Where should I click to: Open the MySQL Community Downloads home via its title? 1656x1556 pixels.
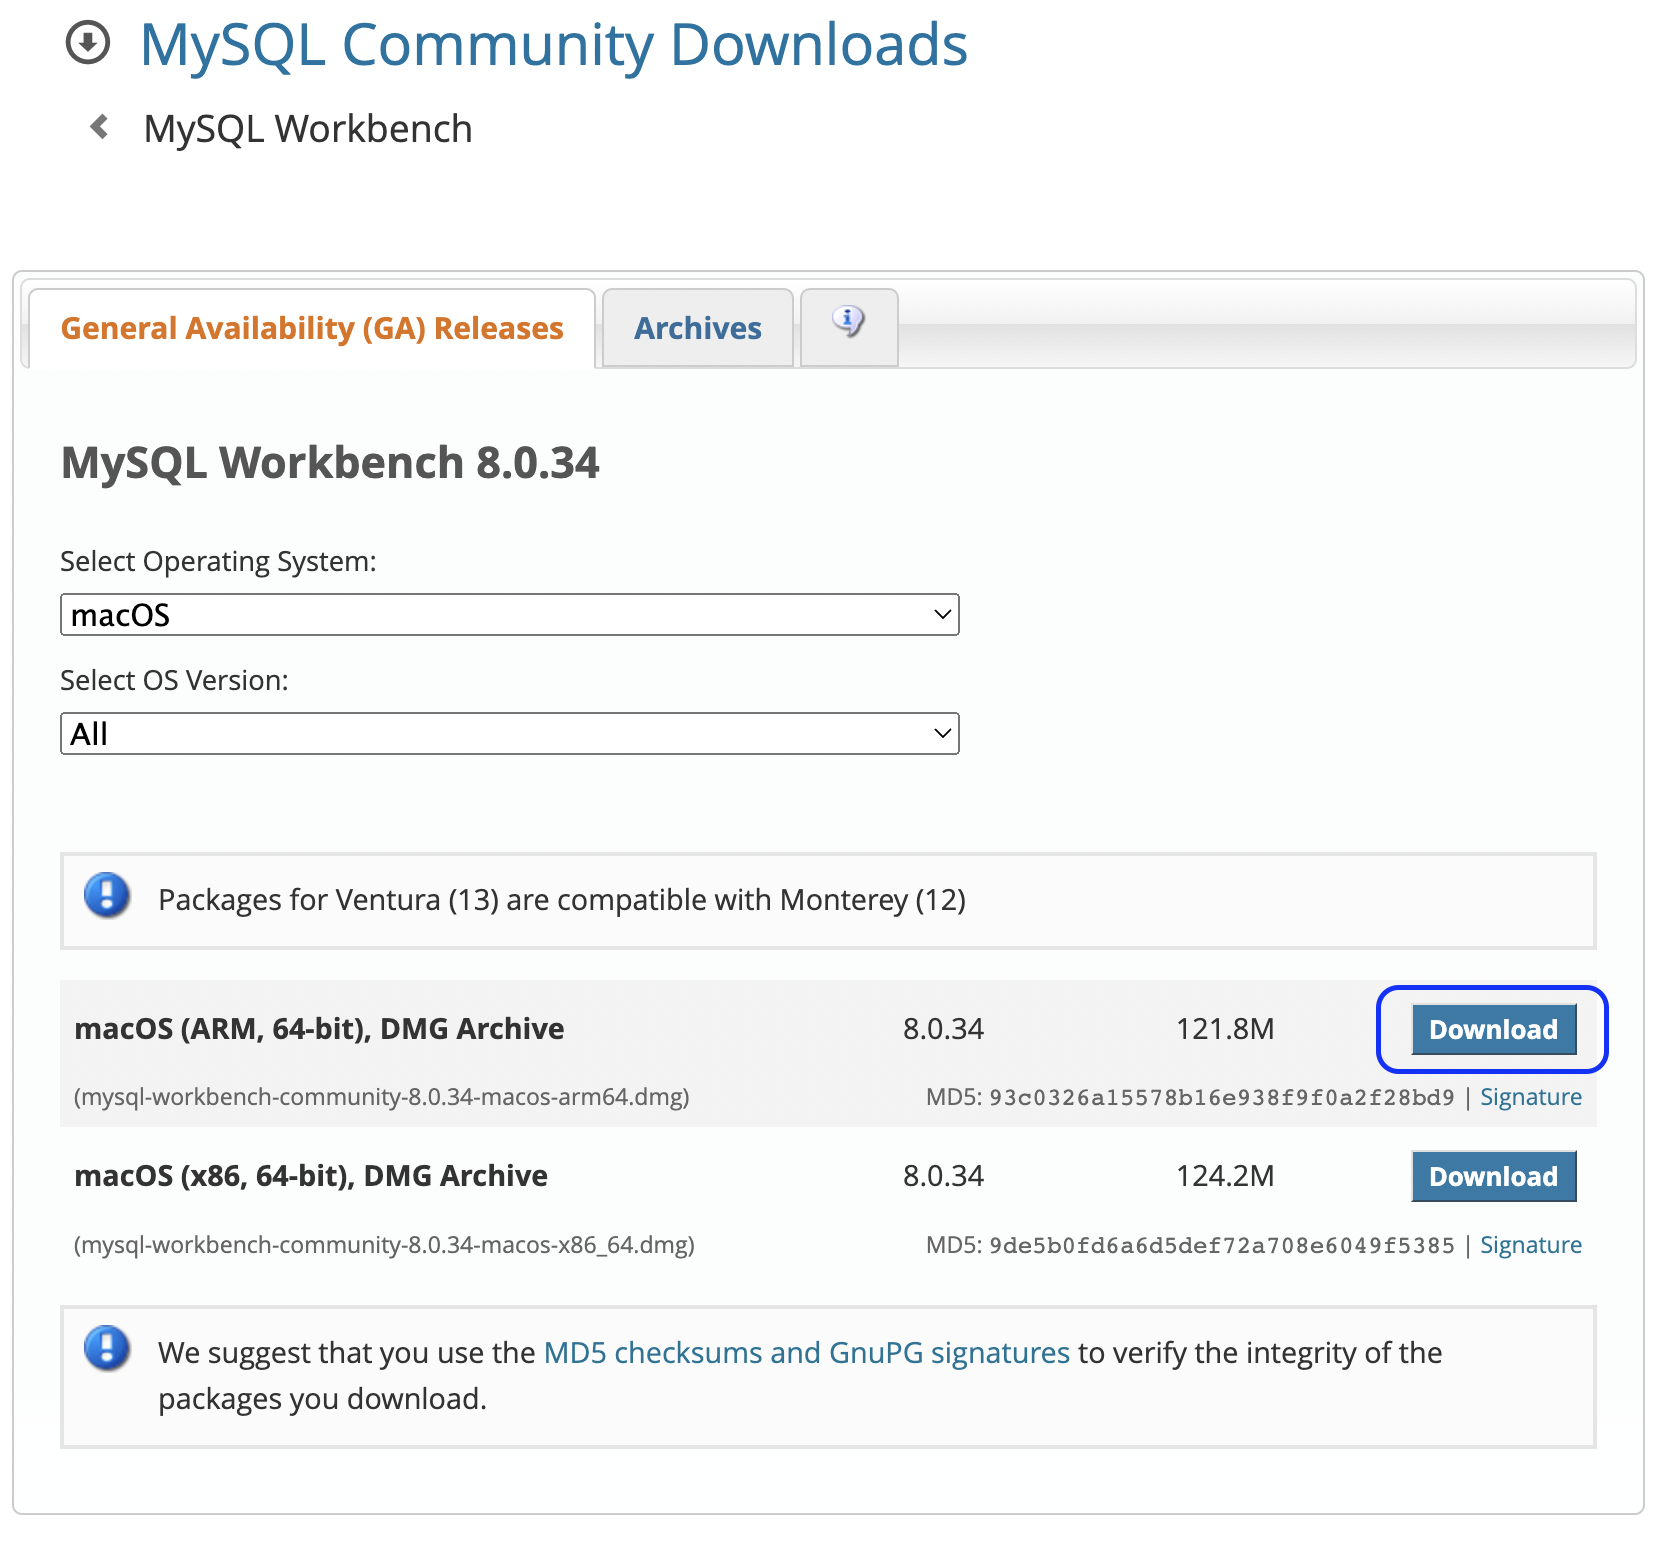pyautogui.click(x=553, y=44)
